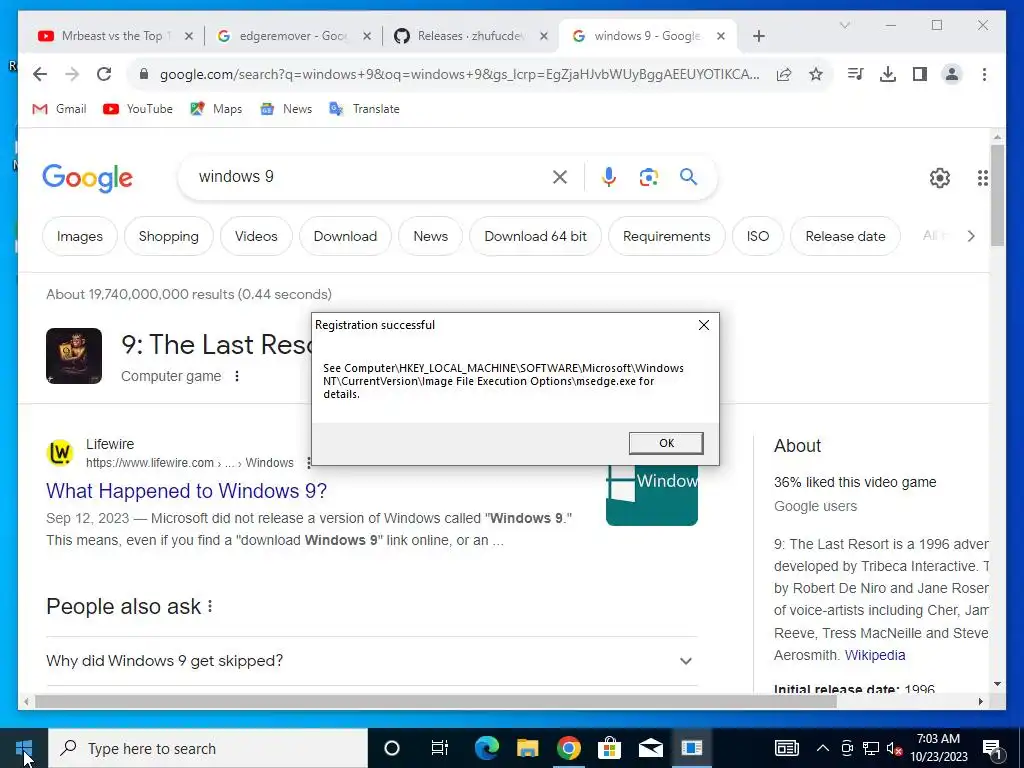
Task: Click OK in Registration successful dialog
Action: click(666, 443)
